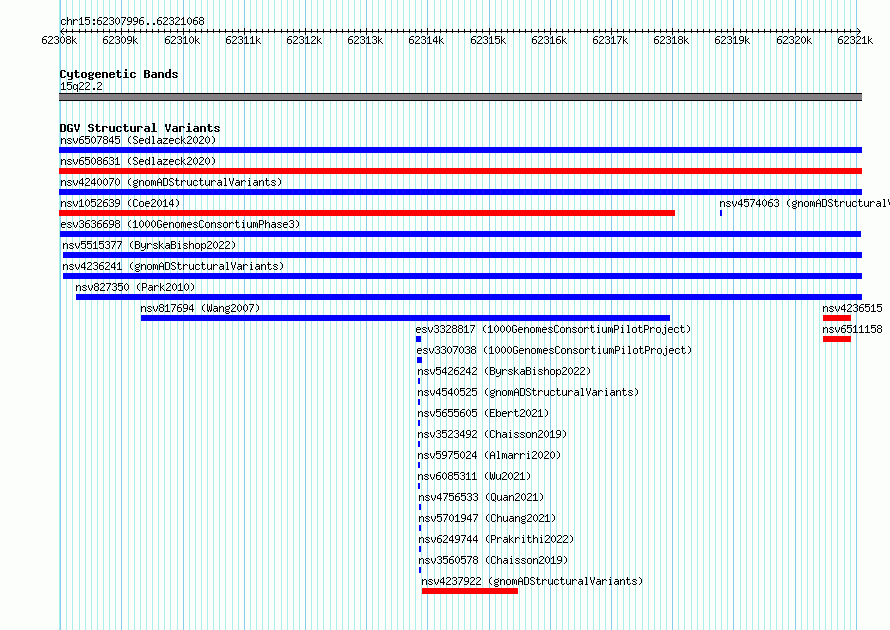Select the gray 15q22.2 cytogenetic band bar
The width and height of the screenshot is (890, 630).
460,97
